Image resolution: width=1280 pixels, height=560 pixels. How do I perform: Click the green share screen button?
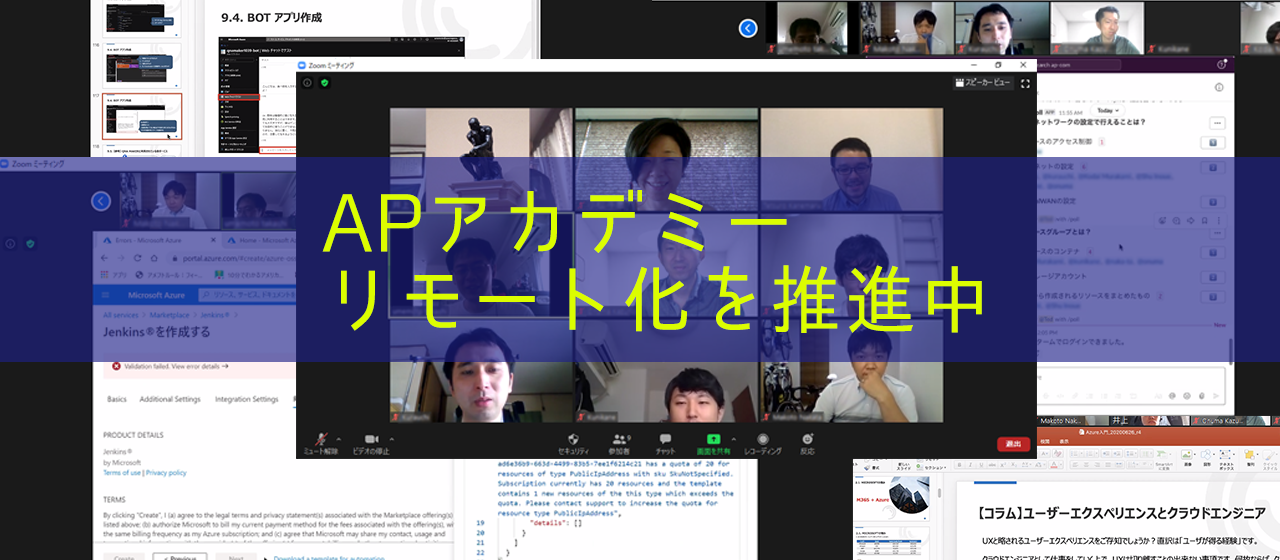713,439
